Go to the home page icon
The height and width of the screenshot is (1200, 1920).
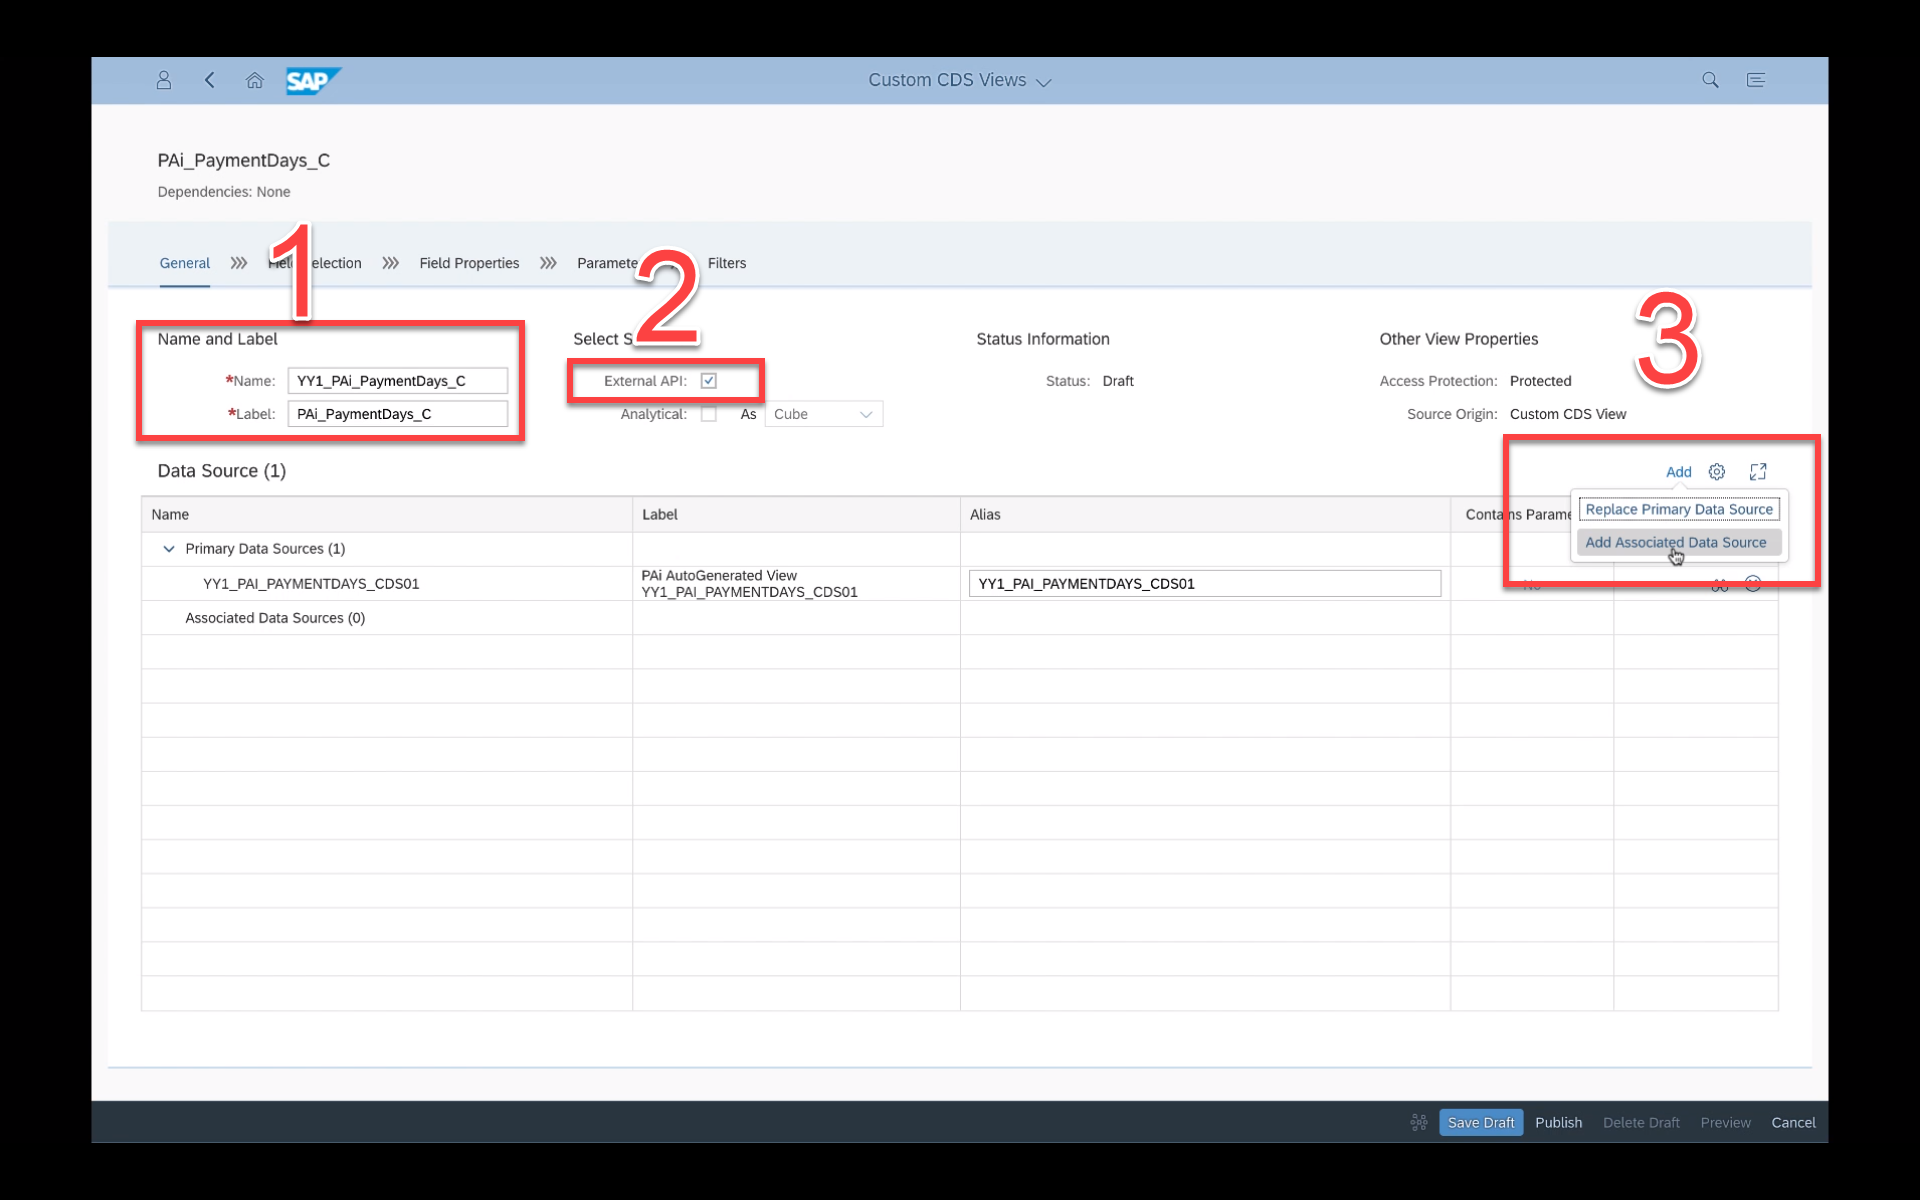pos(255,80)
